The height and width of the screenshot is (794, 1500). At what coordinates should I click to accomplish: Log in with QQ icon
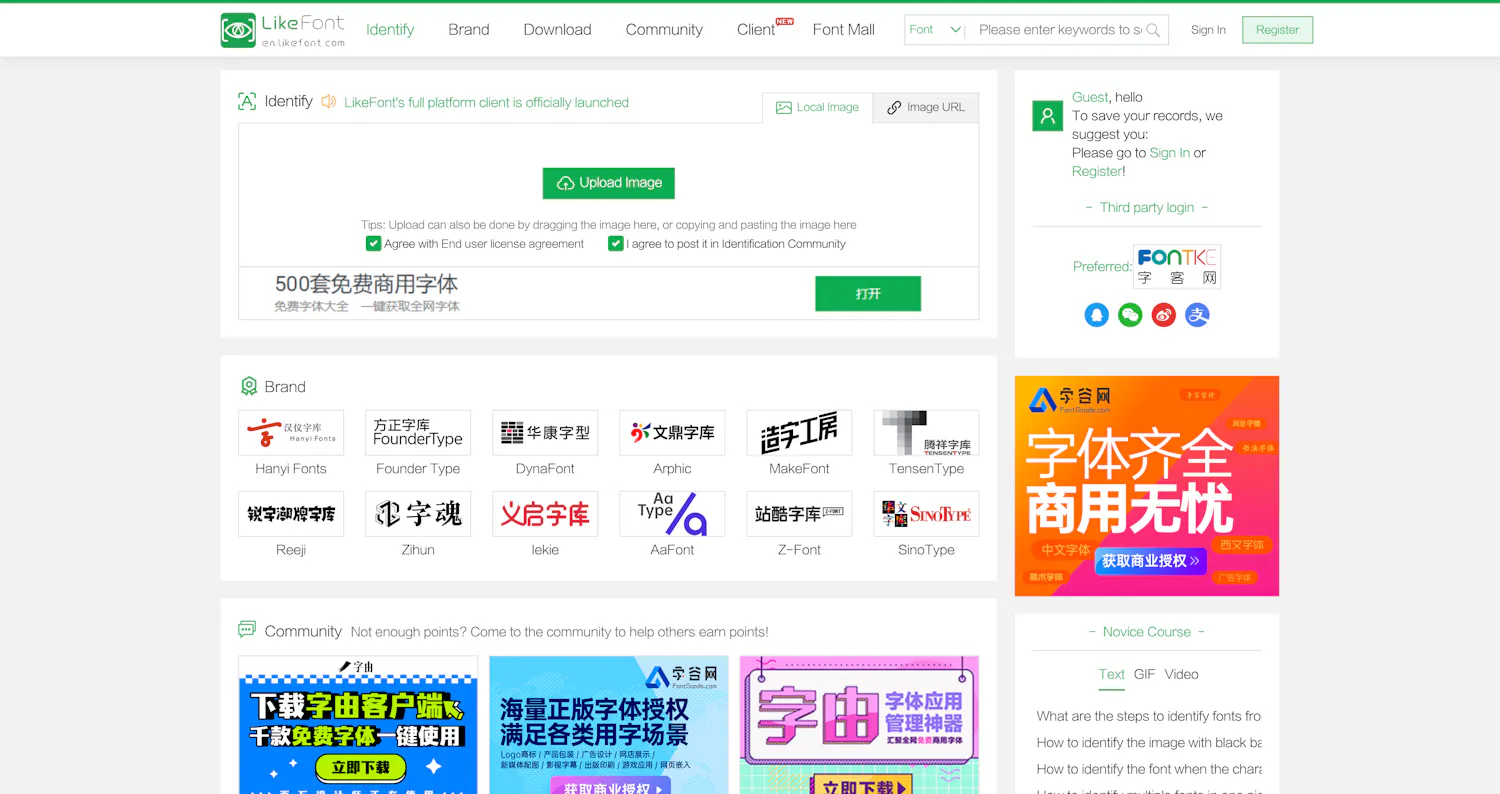coord(1097,315)
